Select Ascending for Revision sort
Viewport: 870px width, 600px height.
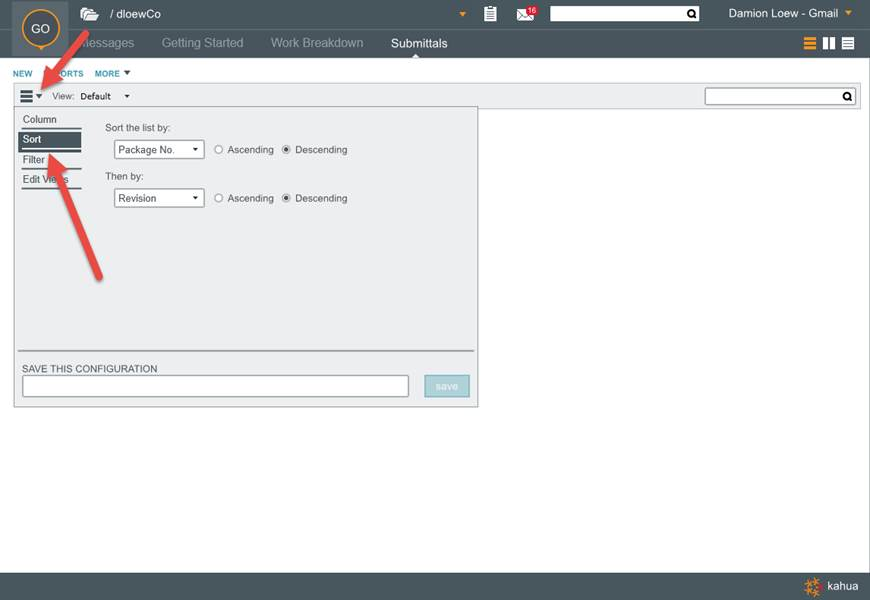coord(219,198)
